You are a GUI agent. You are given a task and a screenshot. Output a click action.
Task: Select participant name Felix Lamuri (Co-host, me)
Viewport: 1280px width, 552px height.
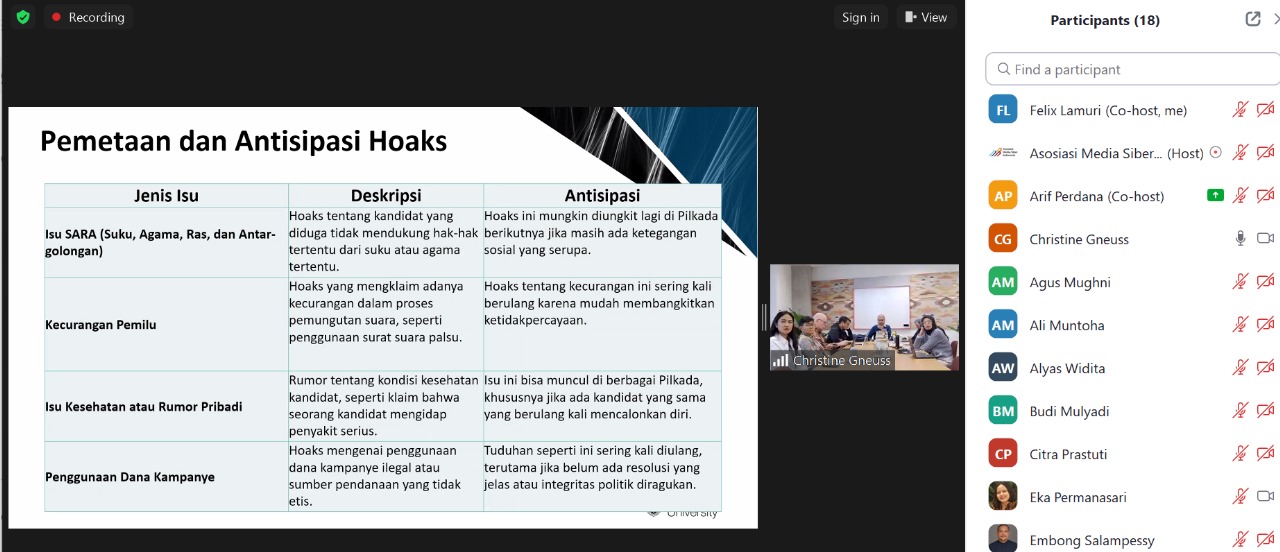point(1108,110)
